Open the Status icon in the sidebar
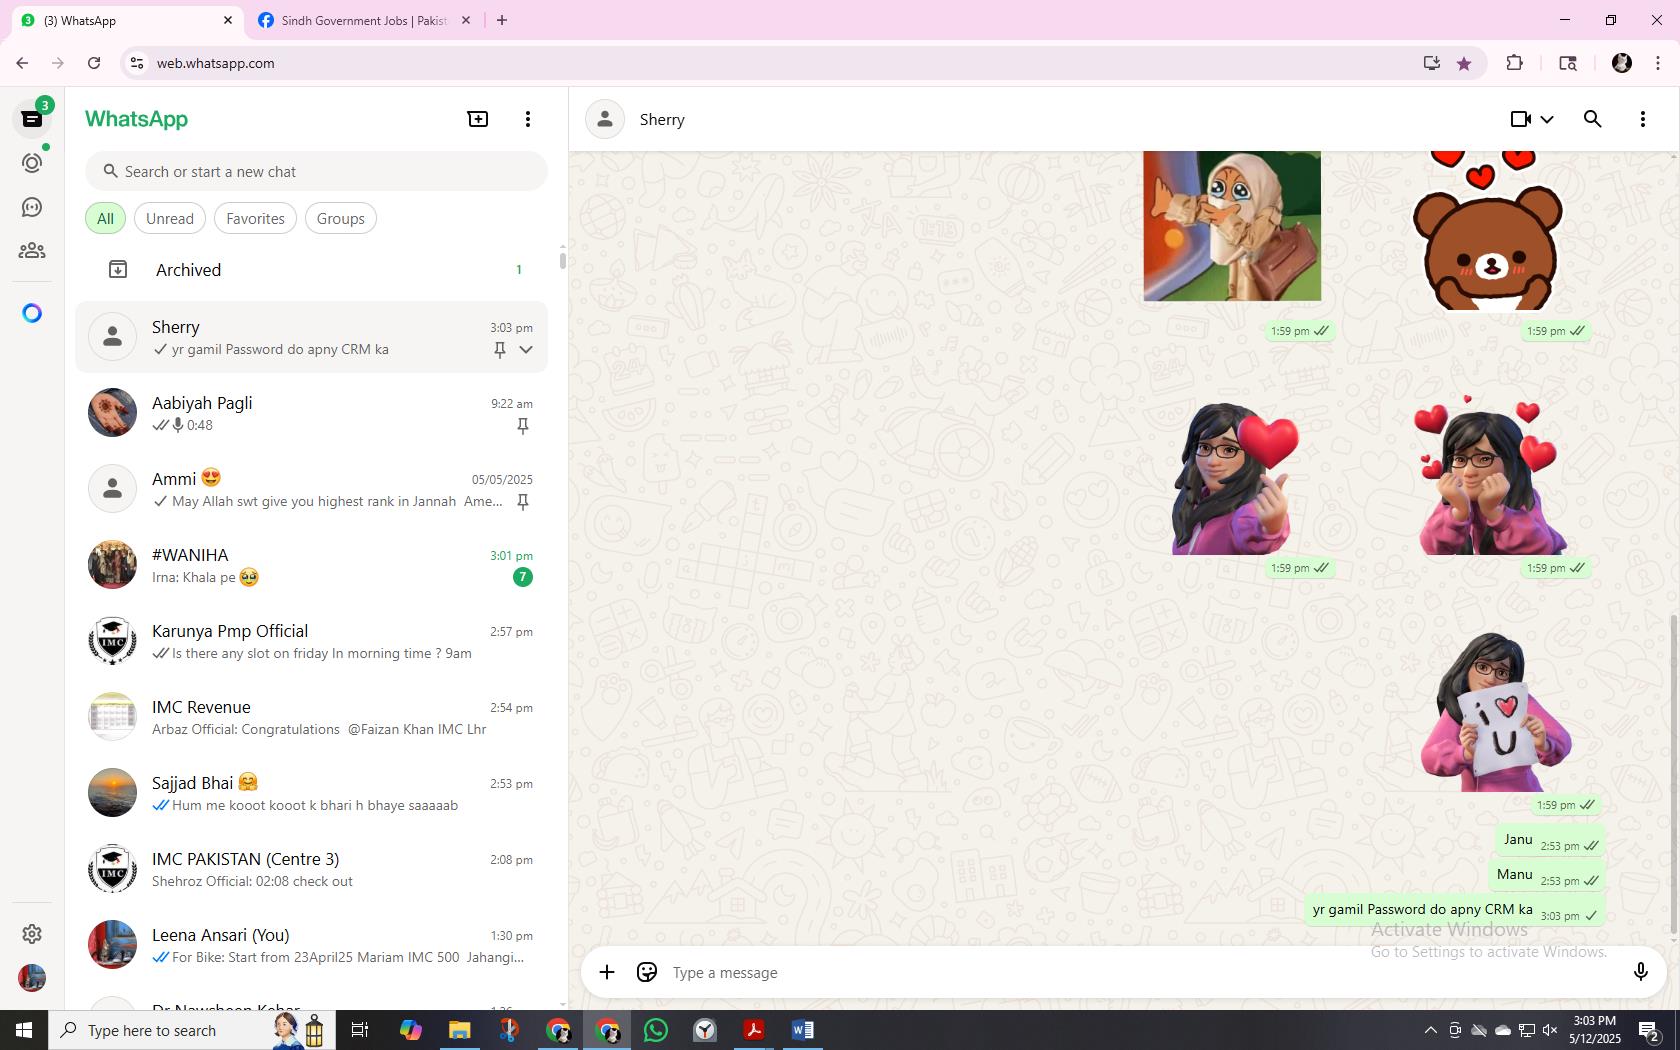This screenshot has height=1050, width=1680. [x=32, y=163]
